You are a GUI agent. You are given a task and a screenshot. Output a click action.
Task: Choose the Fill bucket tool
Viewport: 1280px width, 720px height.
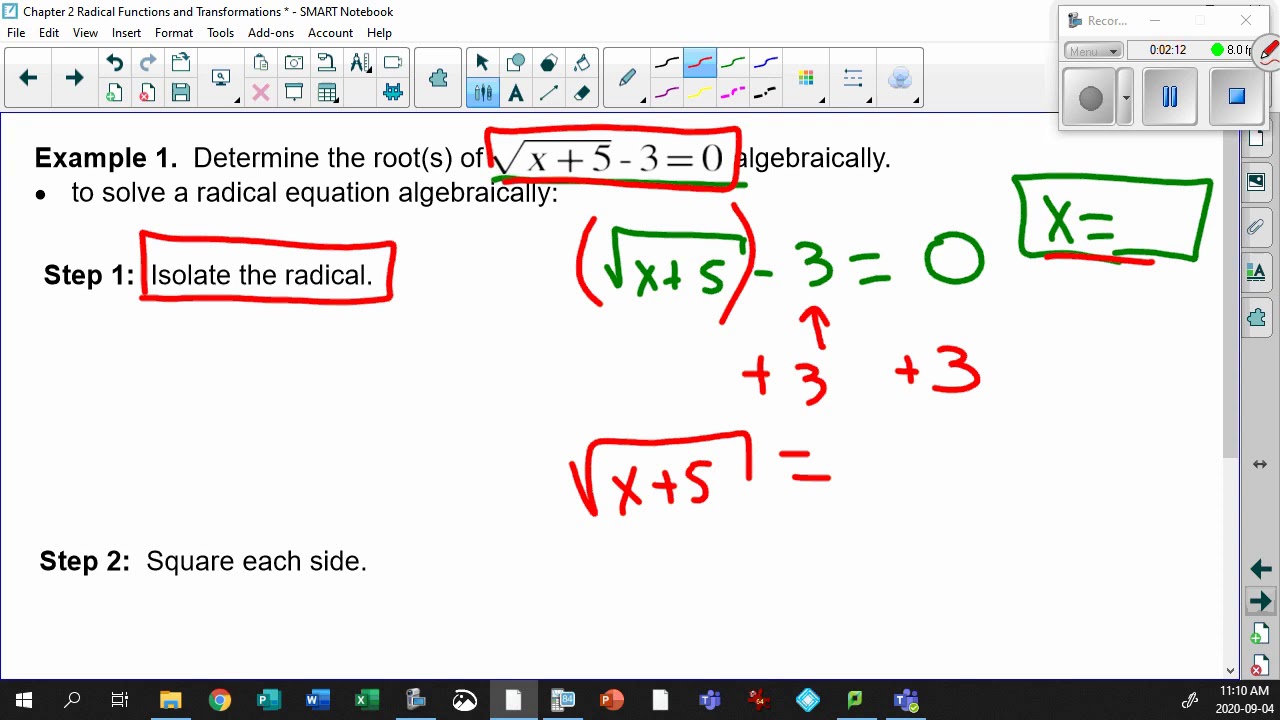(581, 63)
